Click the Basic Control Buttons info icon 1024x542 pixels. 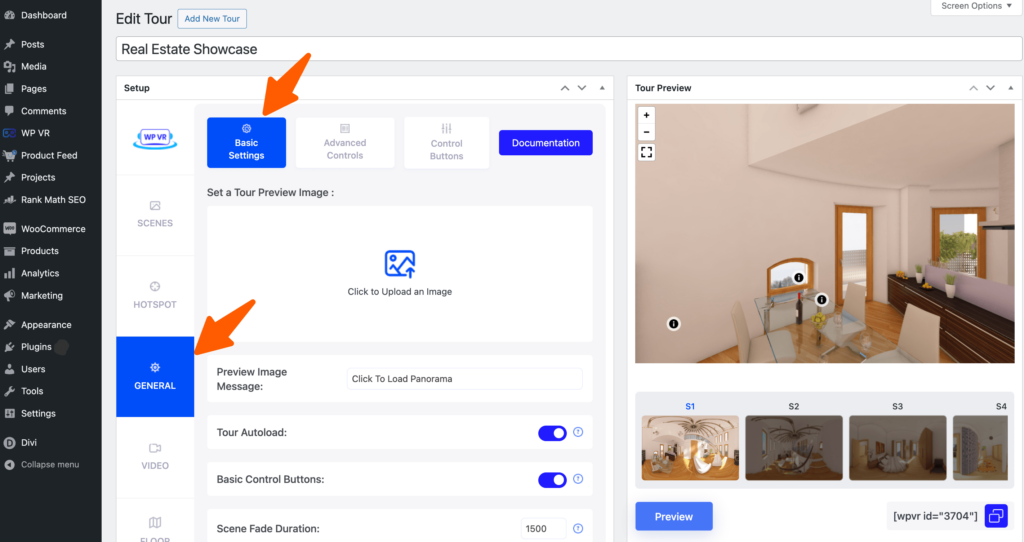(578, 479)
